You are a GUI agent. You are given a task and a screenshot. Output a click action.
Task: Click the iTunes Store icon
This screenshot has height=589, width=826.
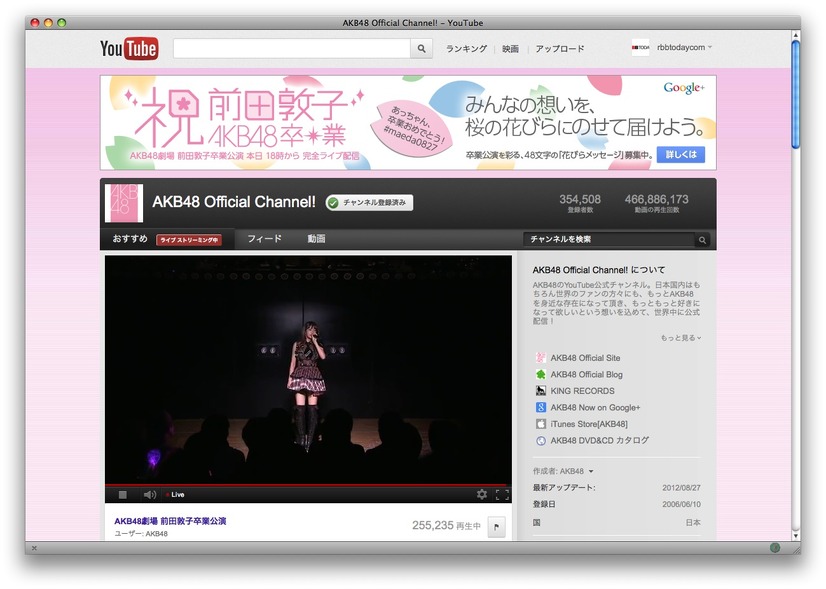point(540,424)
